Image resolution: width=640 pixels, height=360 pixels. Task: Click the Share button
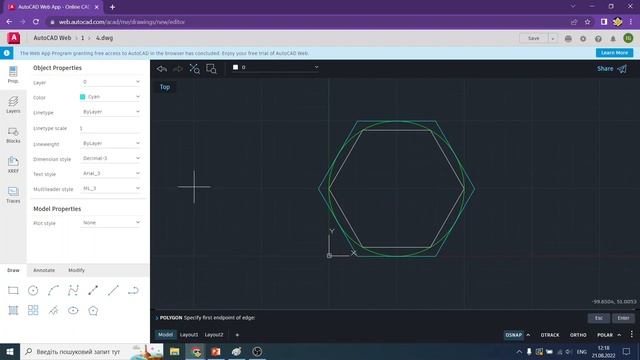(x=611, y=69)
